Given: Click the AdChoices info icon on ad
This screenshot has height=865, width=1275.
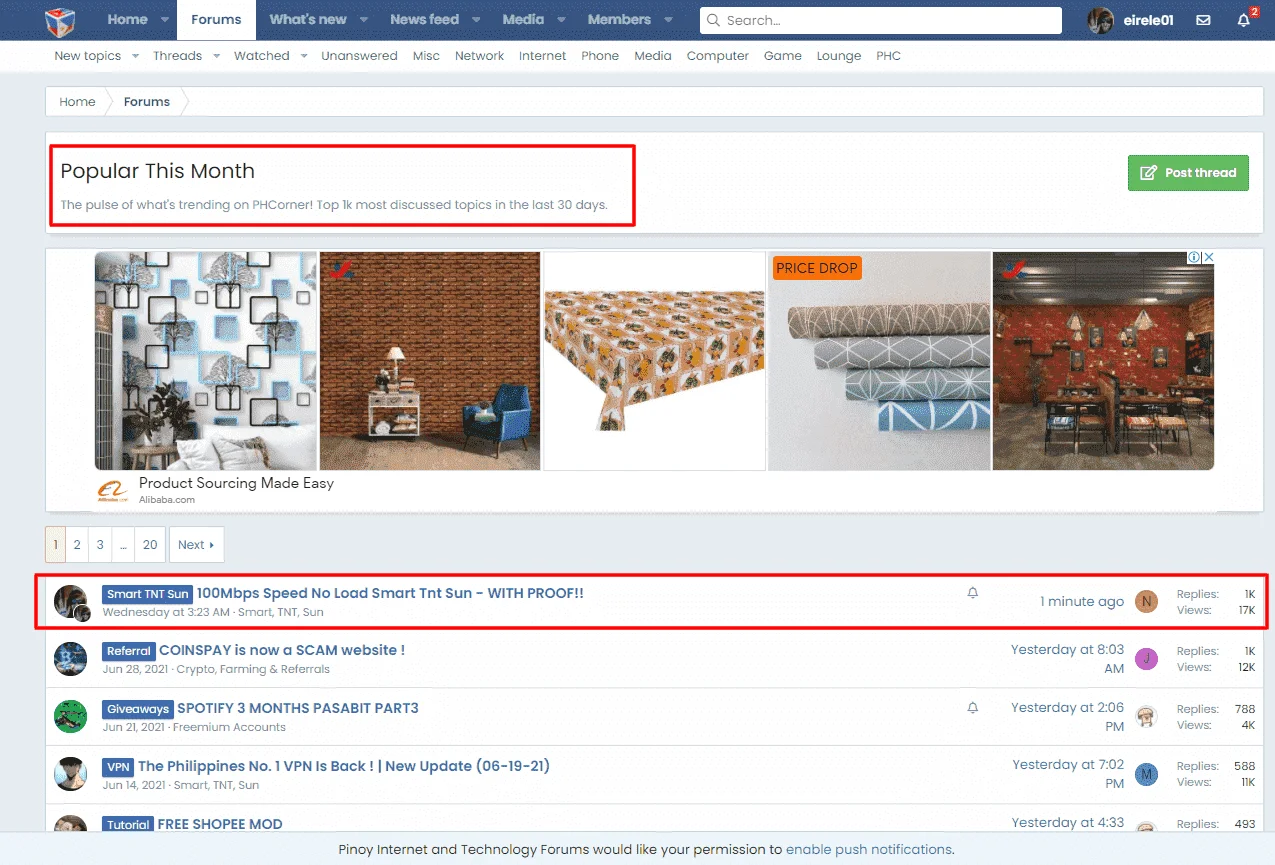Looking at the screenshot, I should [1193, 257].
